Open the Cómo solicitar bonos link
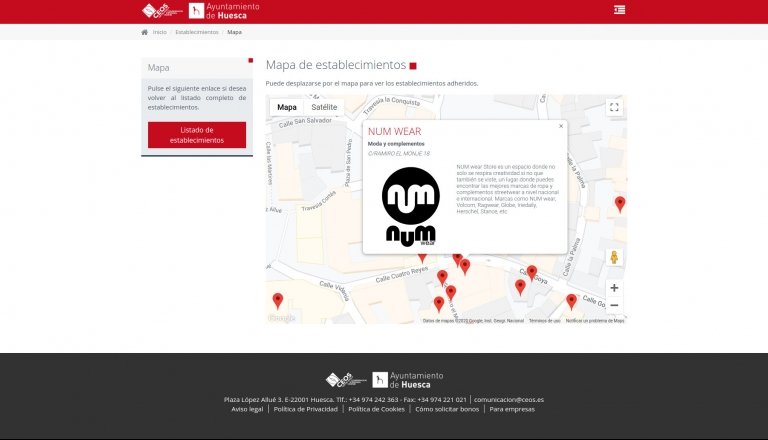768x440 pixels. [448, 409]
